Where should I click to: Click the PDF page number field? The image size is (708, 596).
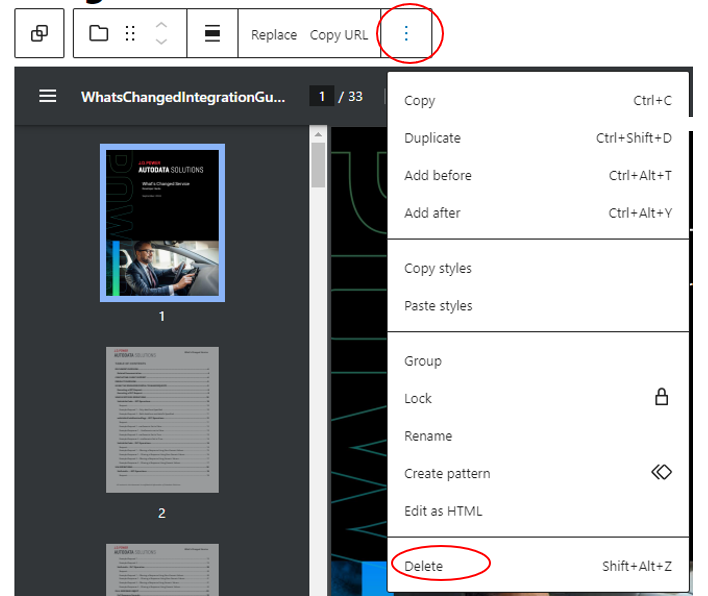click(x=321, y=97)
